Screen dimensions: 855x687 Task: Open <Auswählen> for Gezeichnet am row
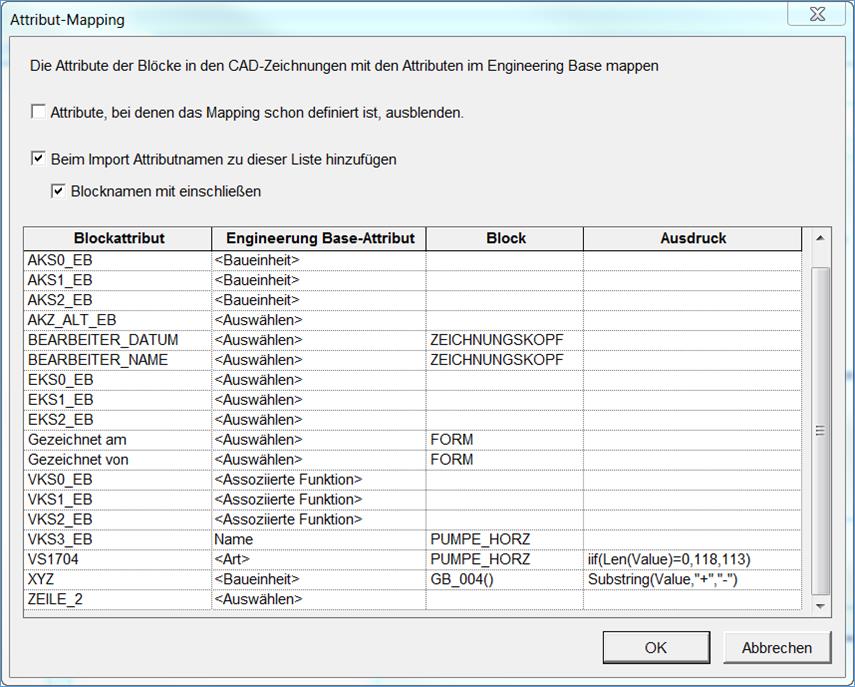pyautogui.click(x=319, y=439)
